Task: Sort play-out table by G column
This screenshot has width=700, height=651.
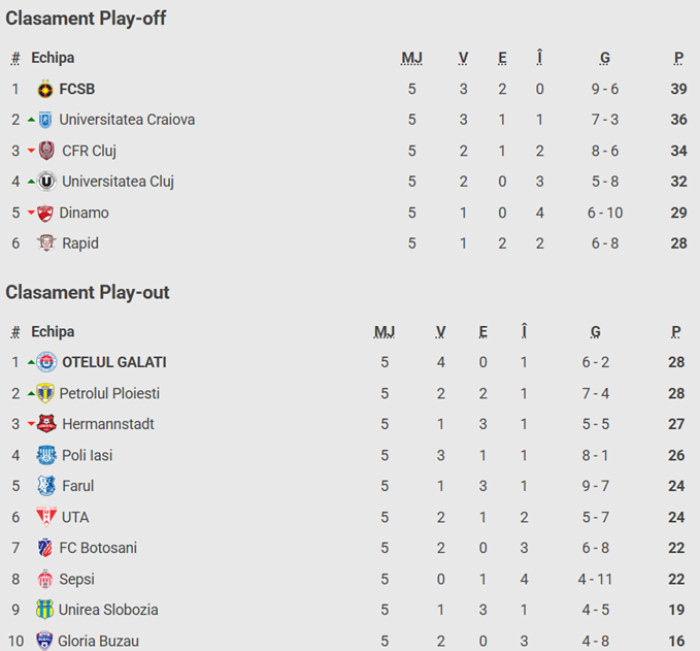Action: [x=596, y=332]
